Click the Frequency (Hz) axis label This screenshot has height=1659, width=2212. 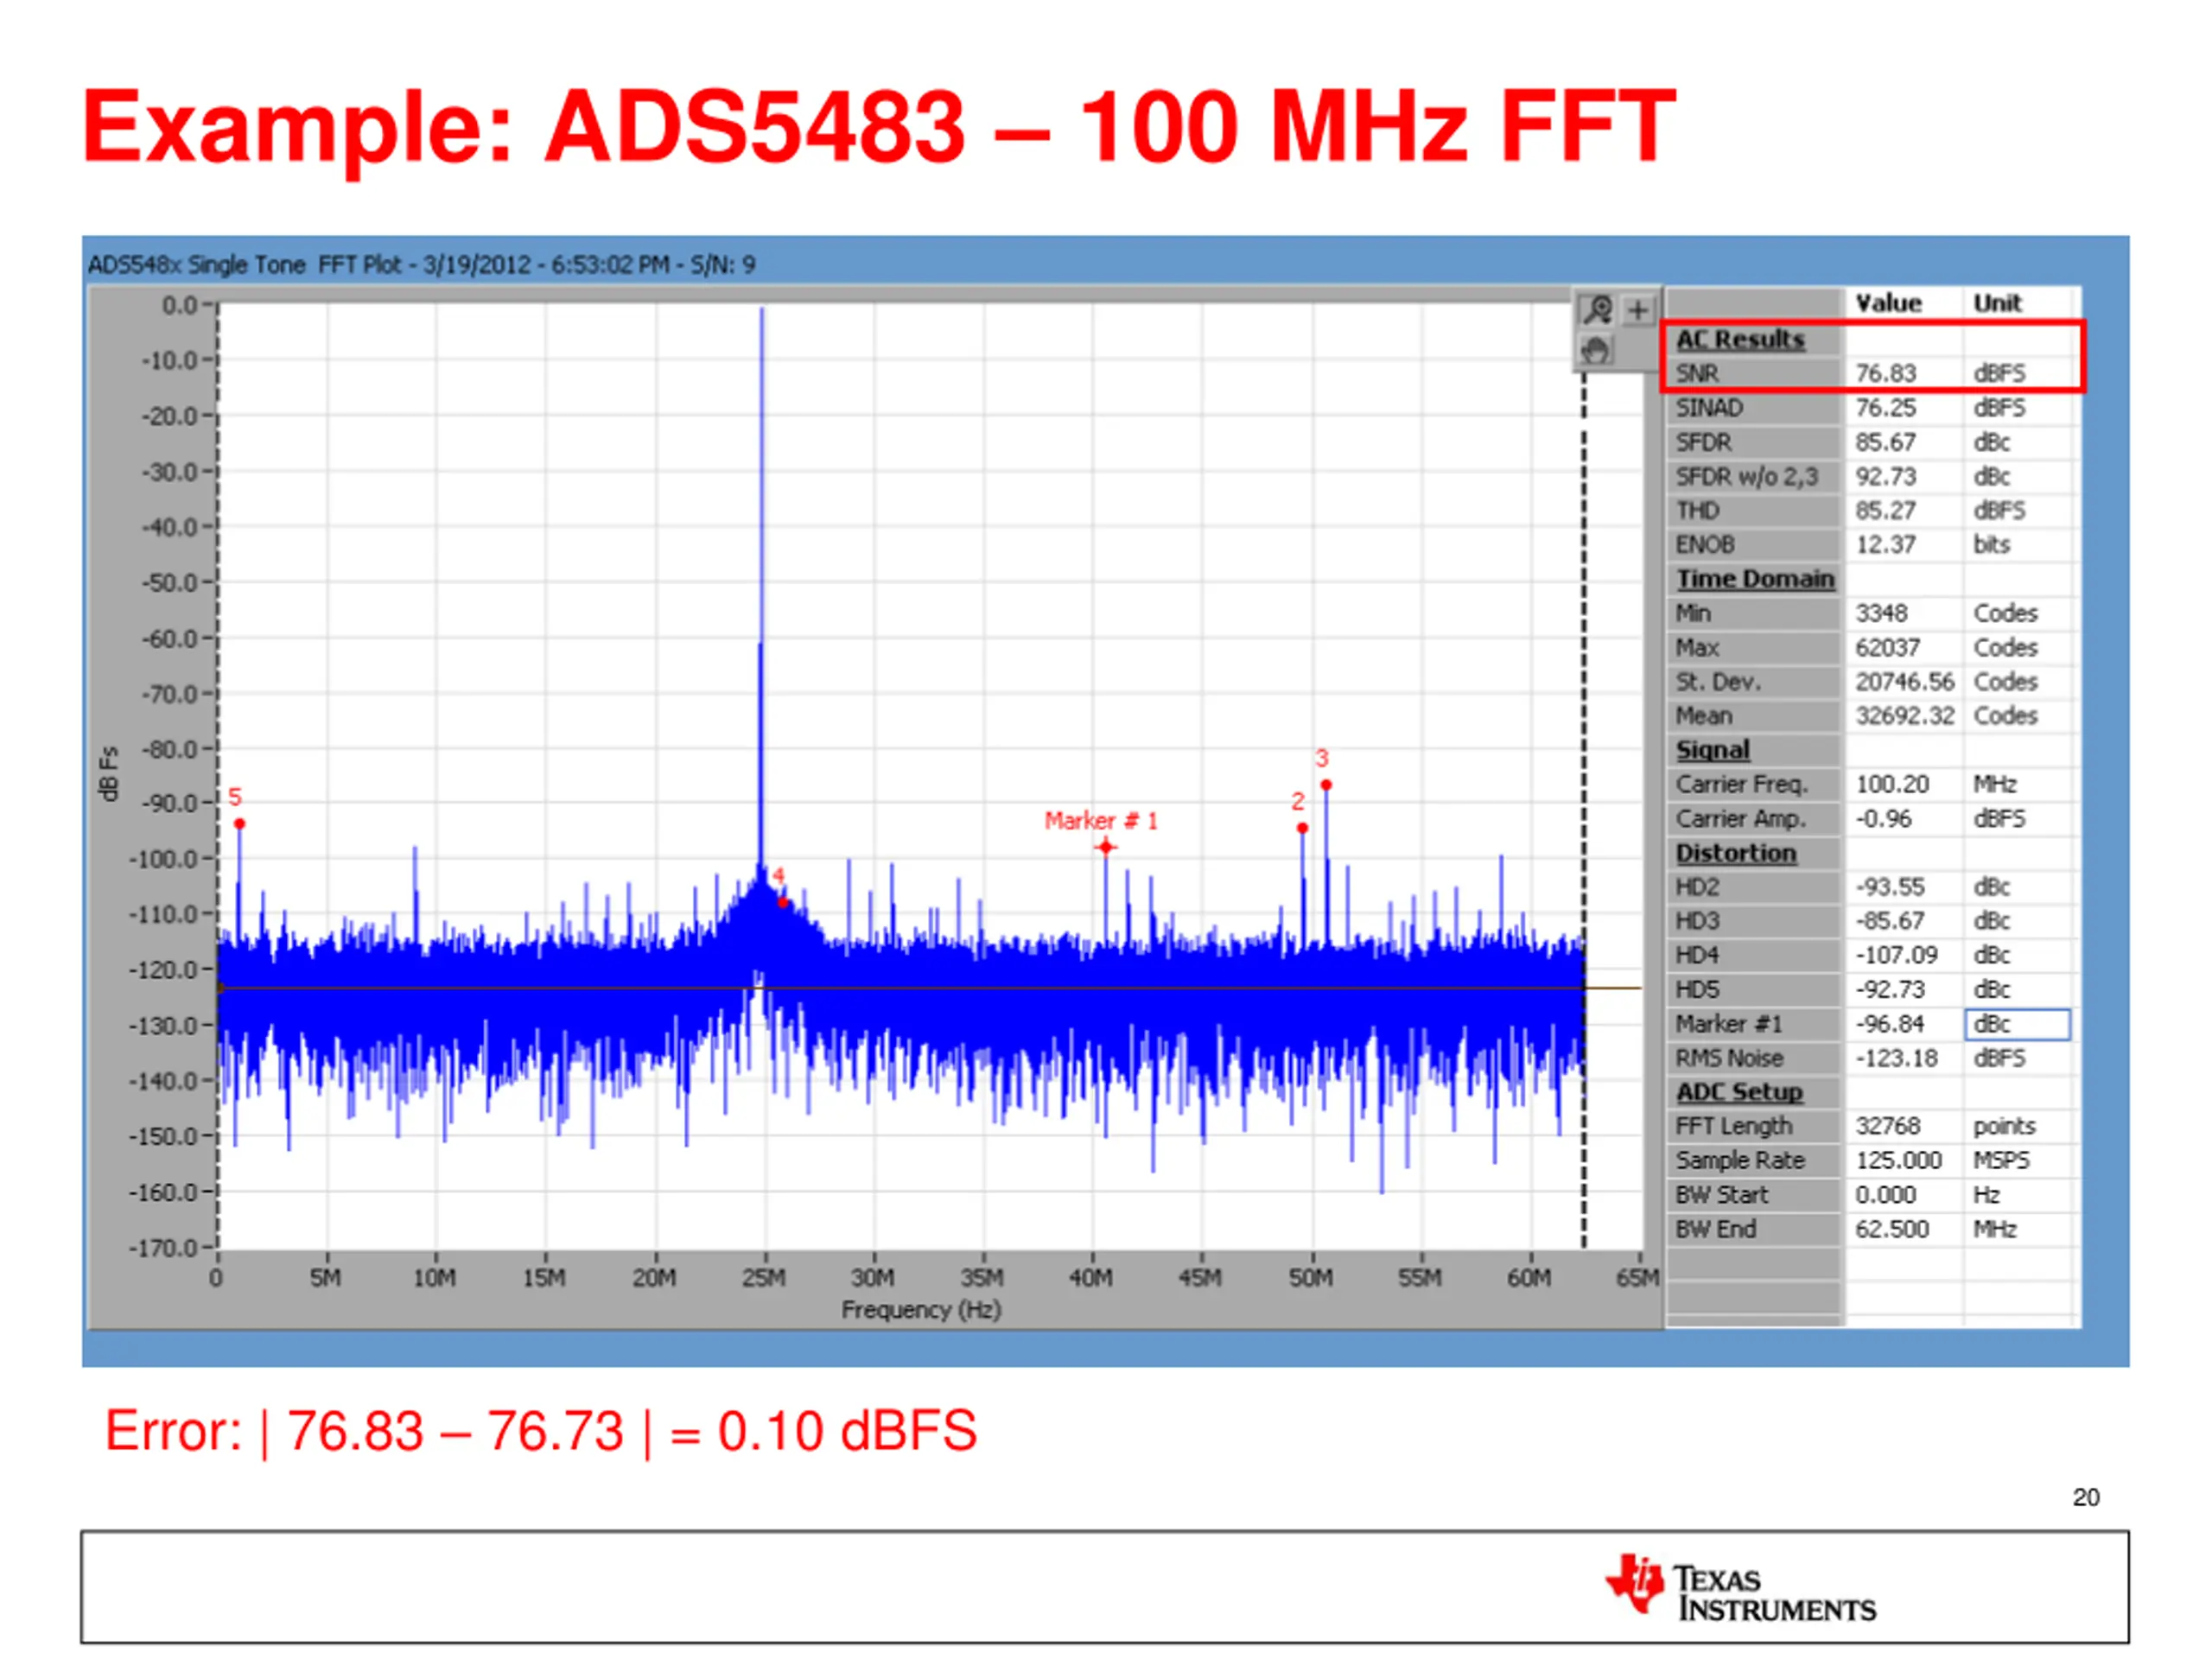coord(921,1310)
